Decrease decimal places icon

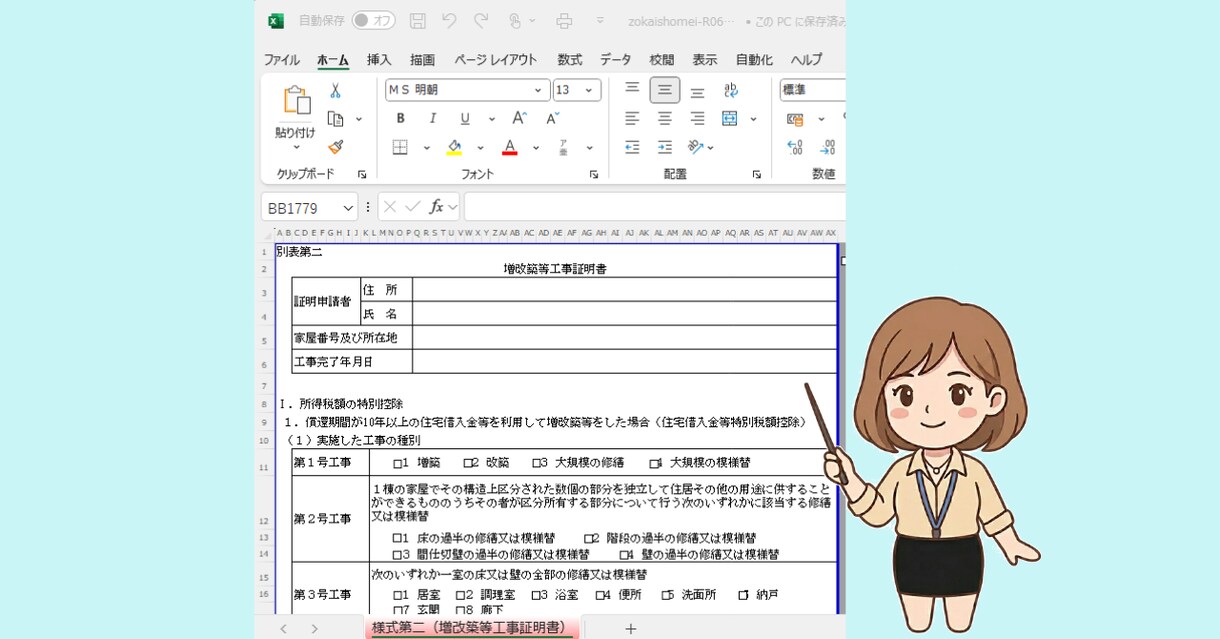(827, 147)
